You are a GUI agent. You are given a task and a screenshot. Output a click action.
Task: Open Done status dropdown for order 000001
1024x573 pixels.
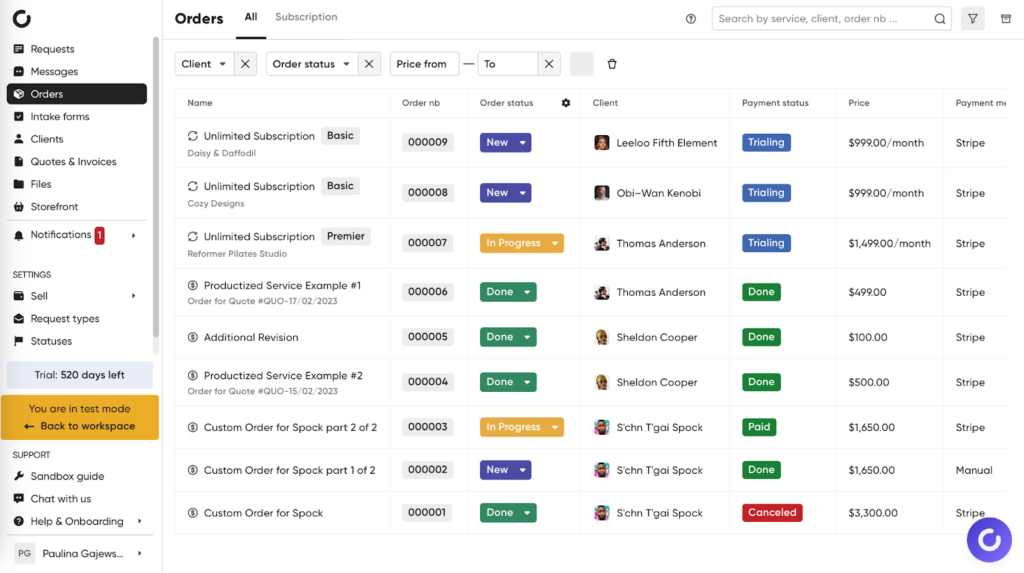[x=508, y=513]
